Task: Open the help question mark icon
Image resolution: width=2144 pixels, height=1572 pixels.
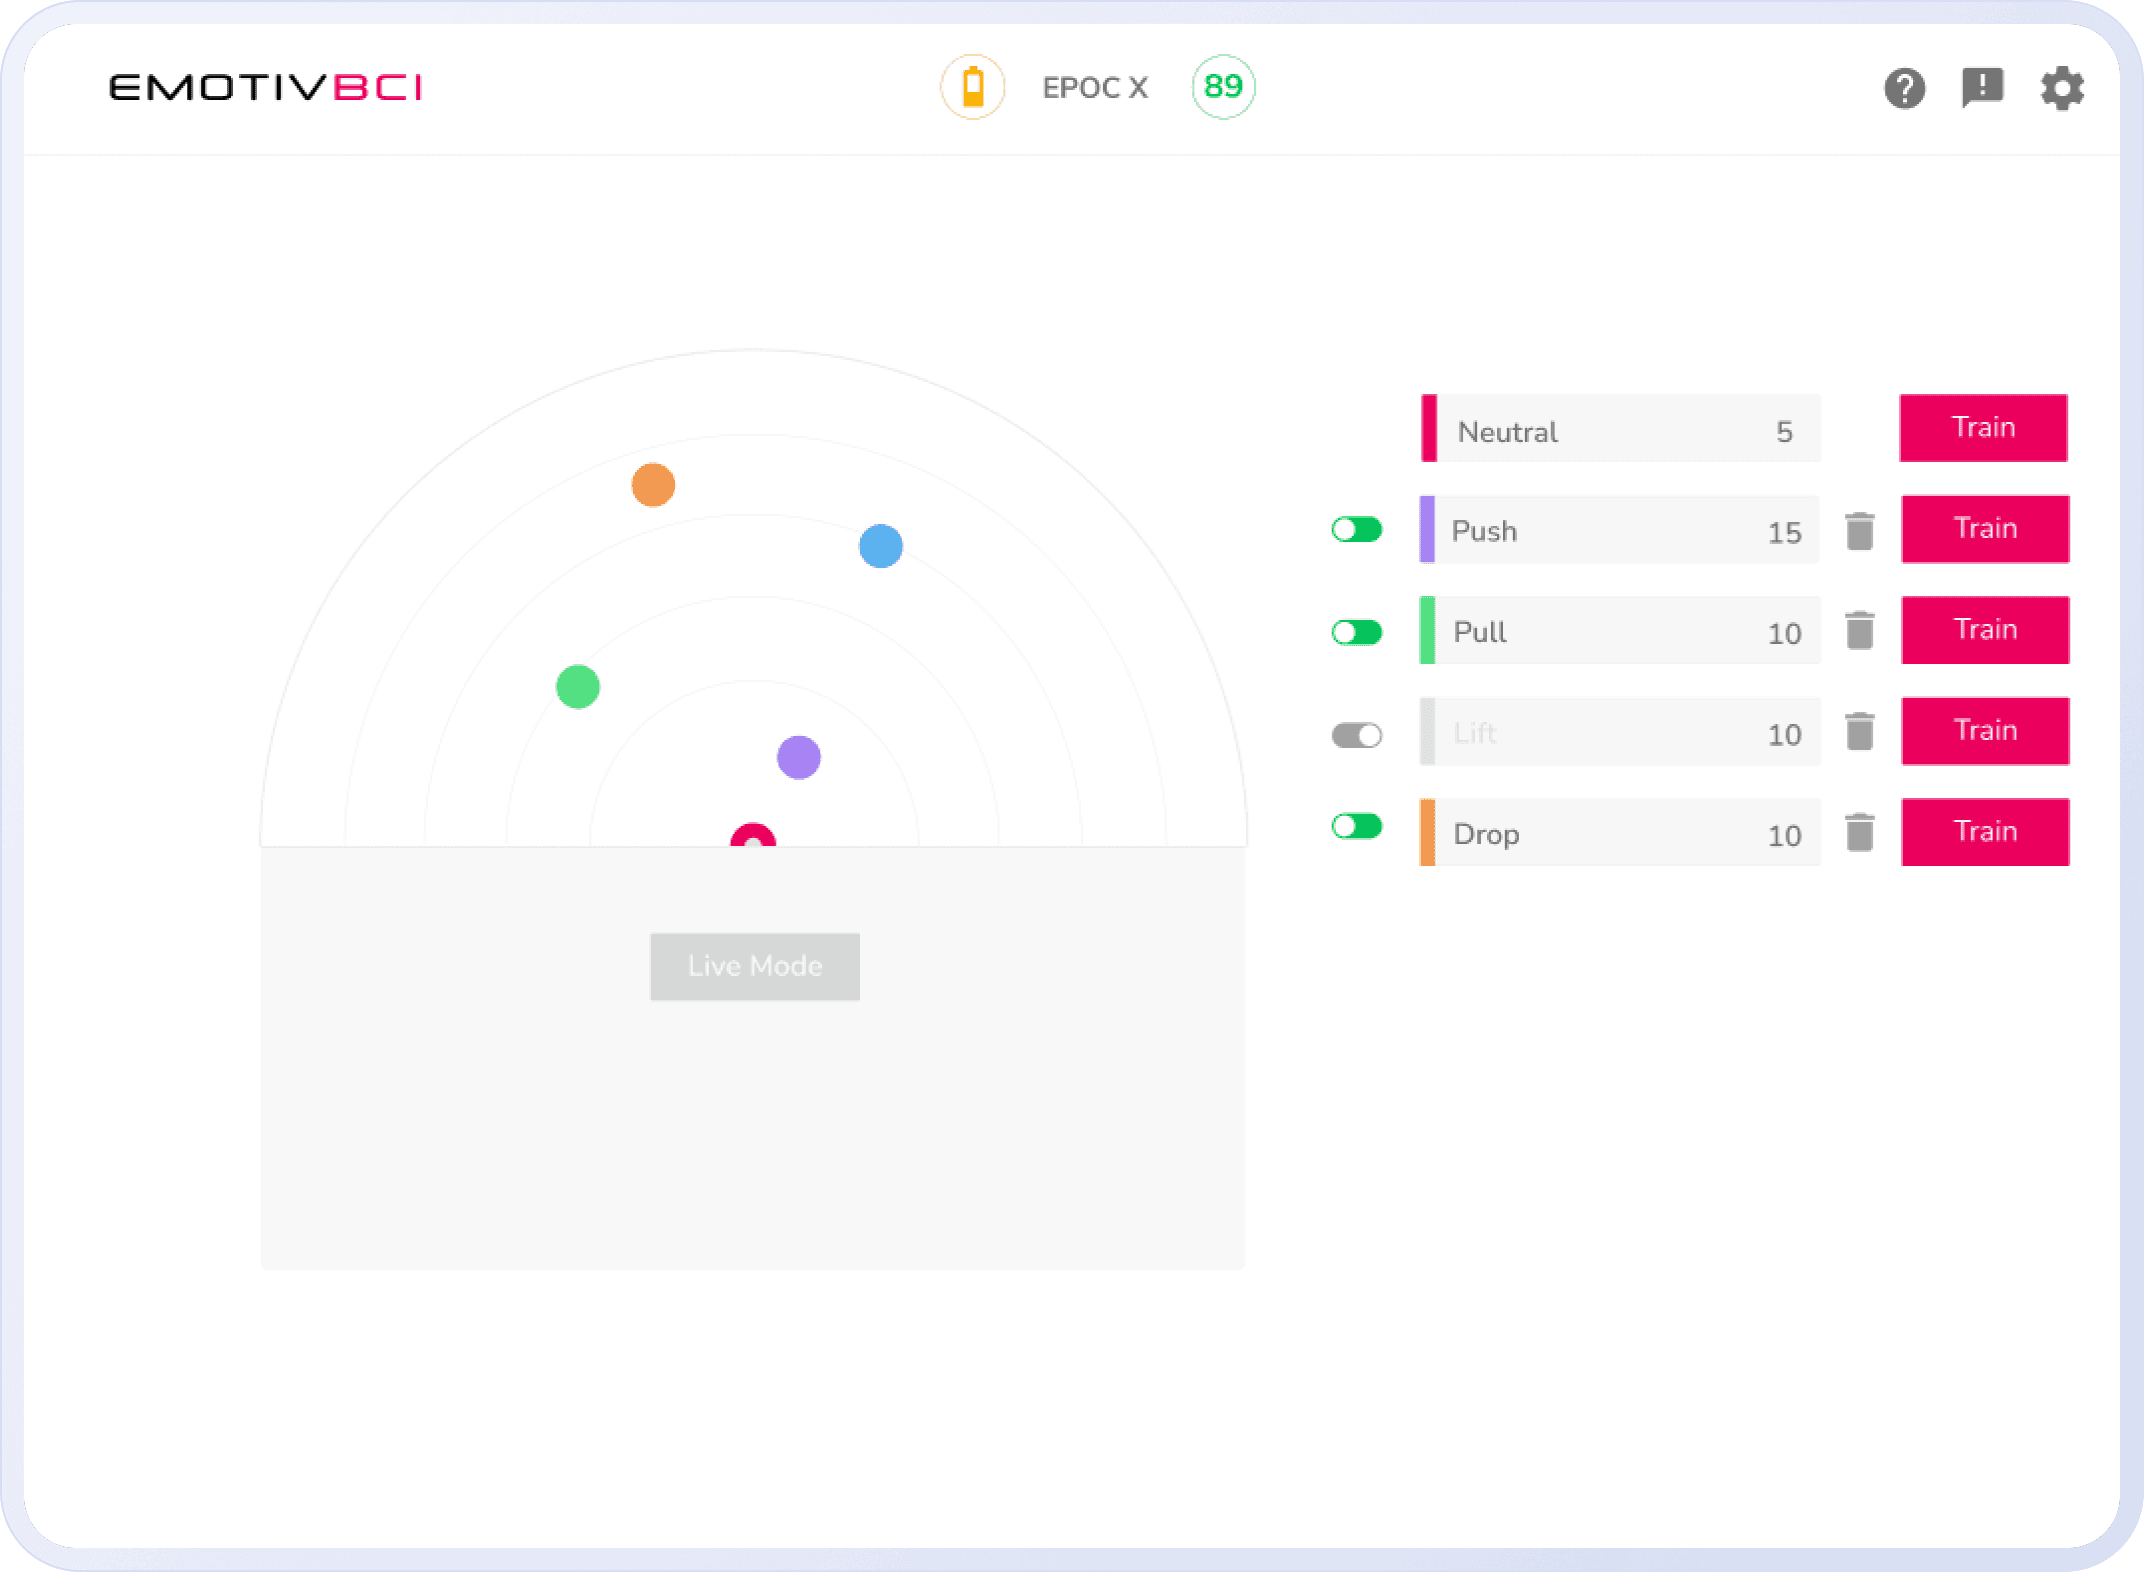Action: pyautogui.click(x=1904, y=88)
